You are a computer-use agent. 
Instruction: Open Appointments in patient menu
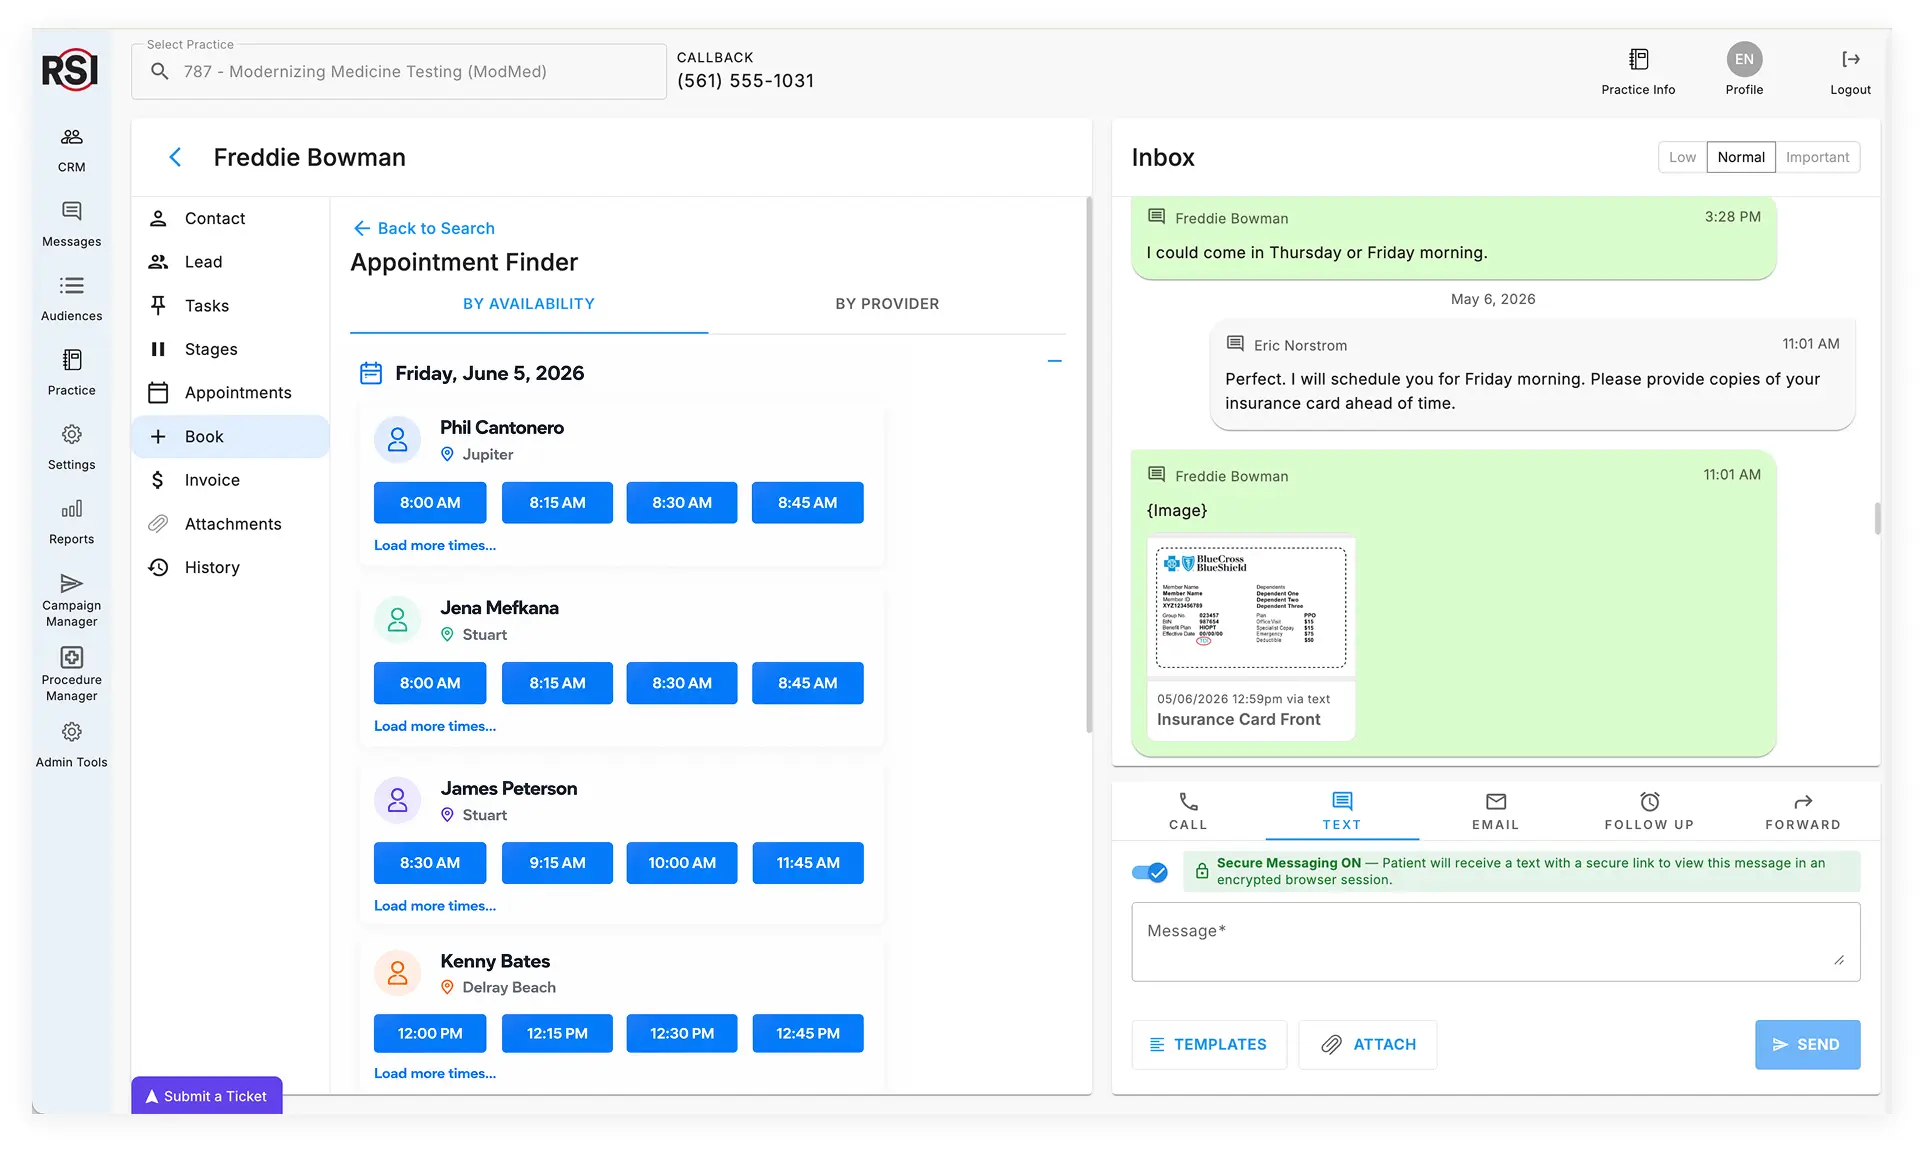pyautogui.click(x=230, y=393)
